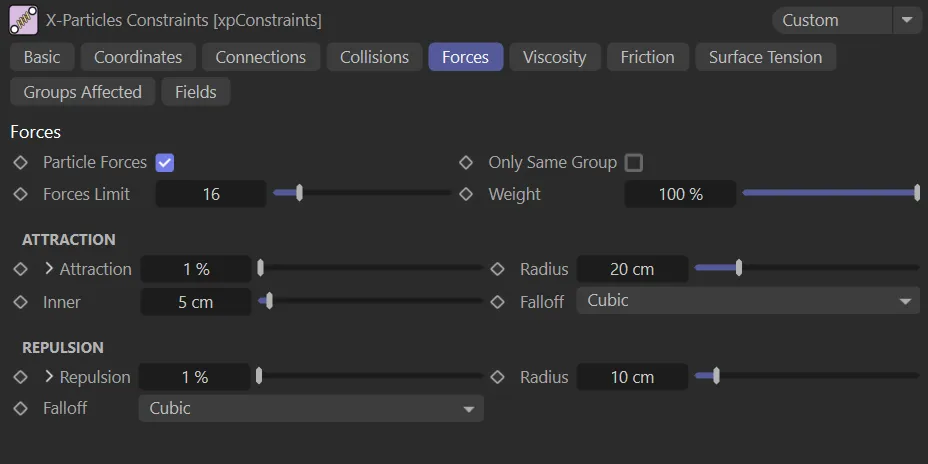928x464 pixels.
Task: Click keyframe diamond for Only Same Group
Action: 466,162
